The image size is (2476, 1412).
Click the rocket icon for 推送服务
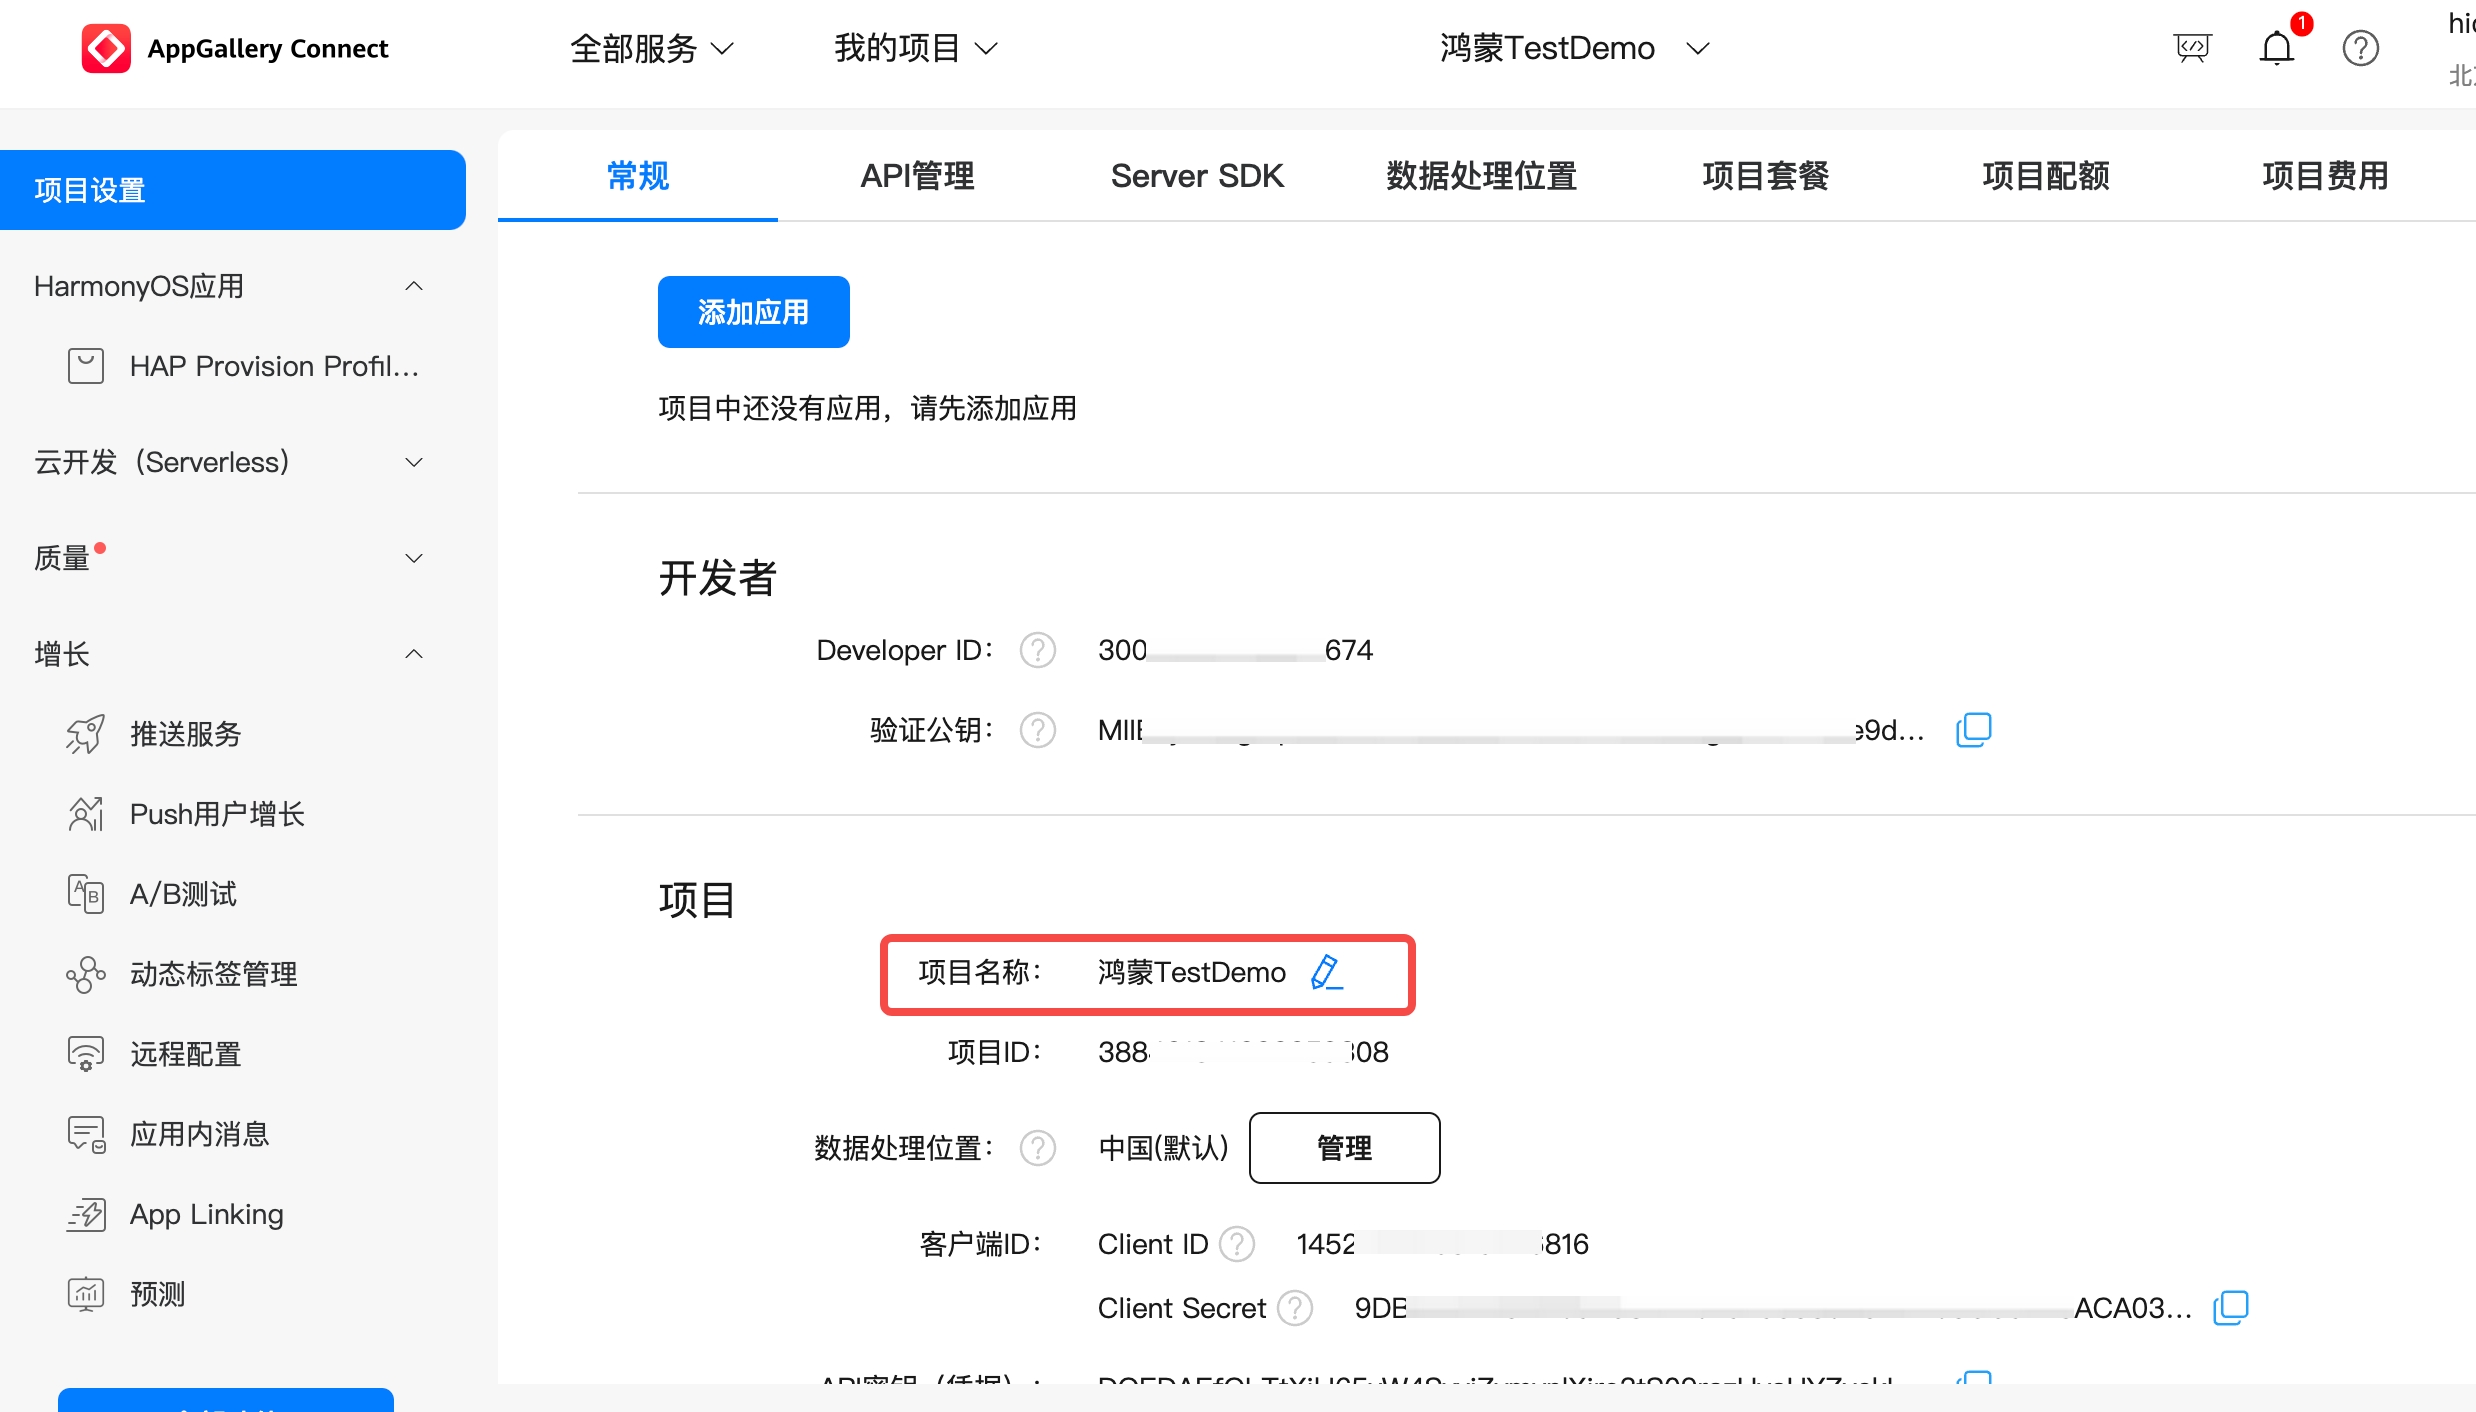point(86,734)
